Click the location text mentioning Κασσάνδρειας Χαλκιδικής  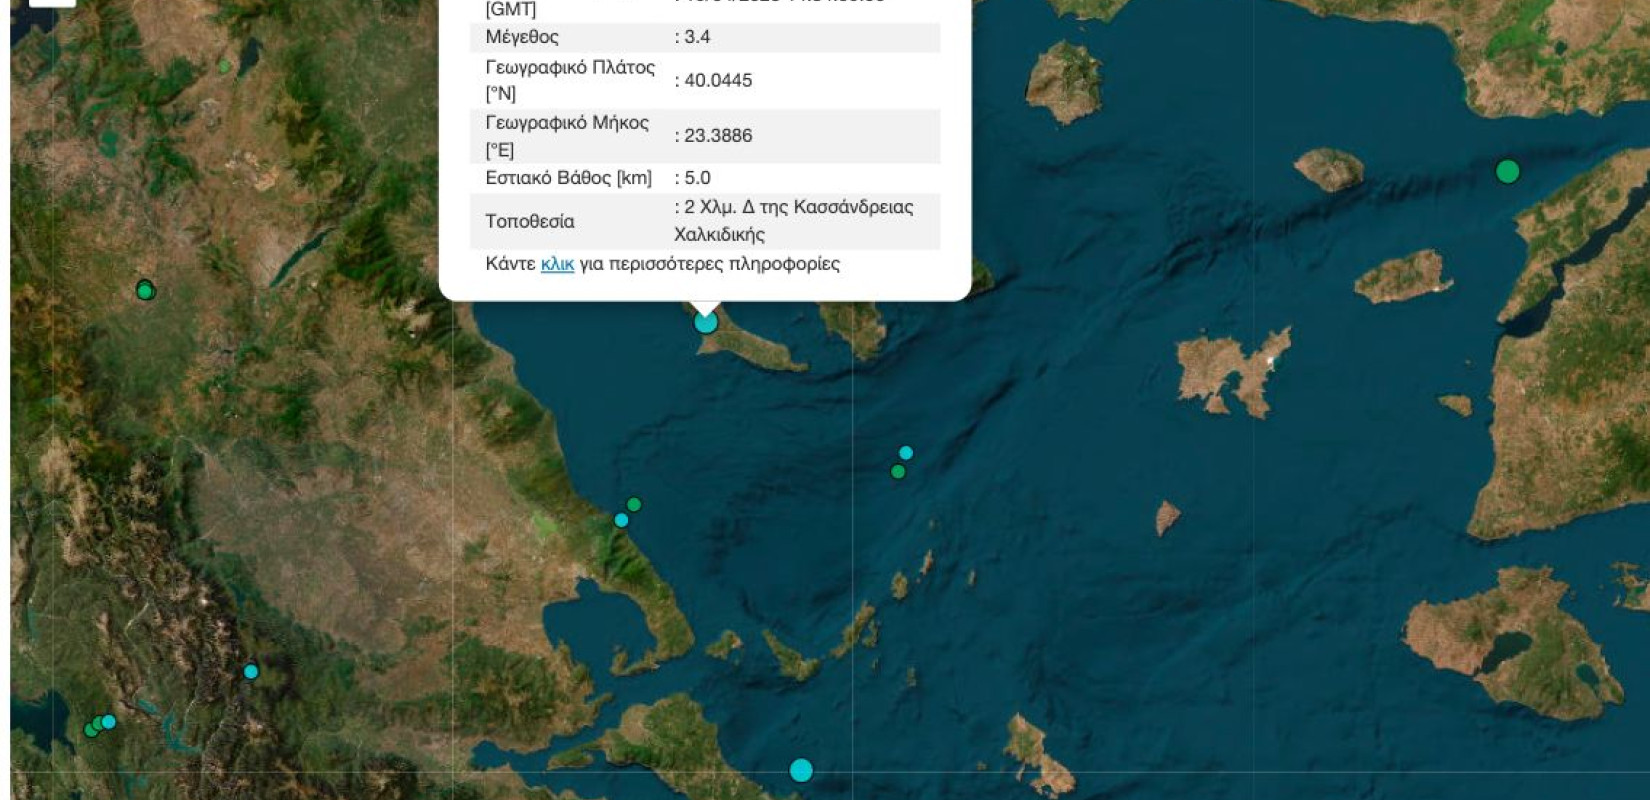(797, 221)
